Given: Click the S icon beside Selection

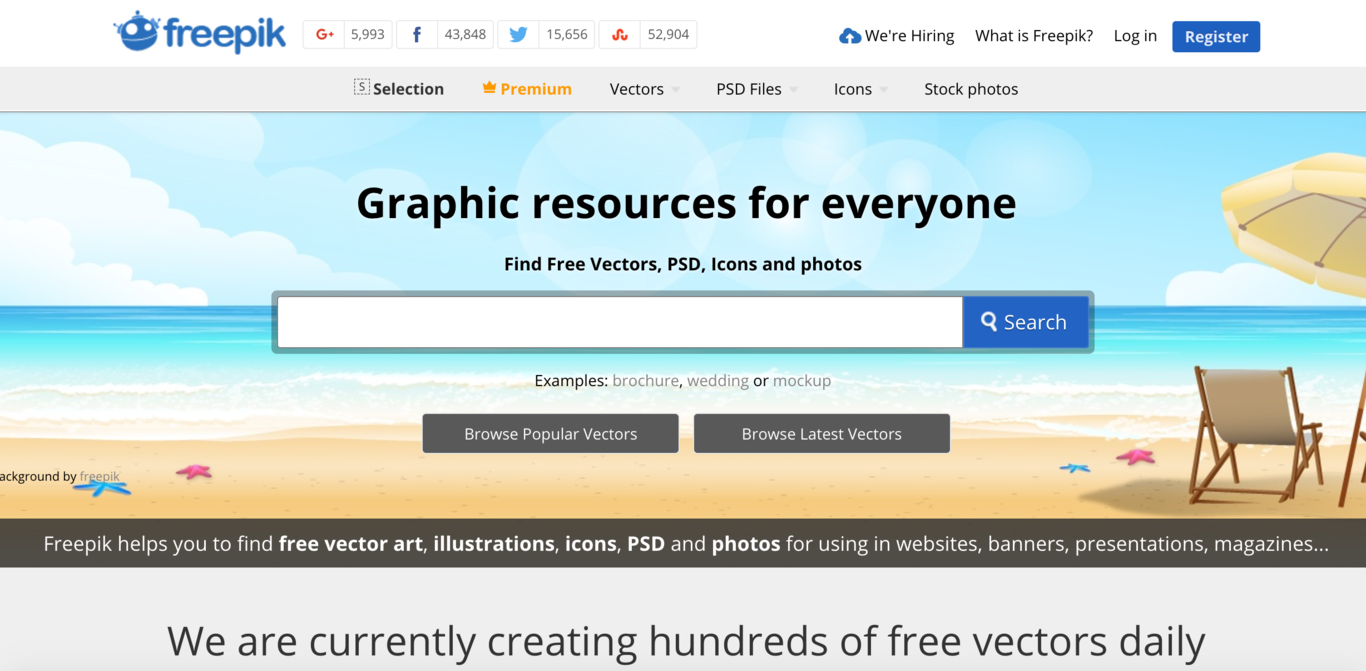Looking at the screenshot, I should (360, 88).
